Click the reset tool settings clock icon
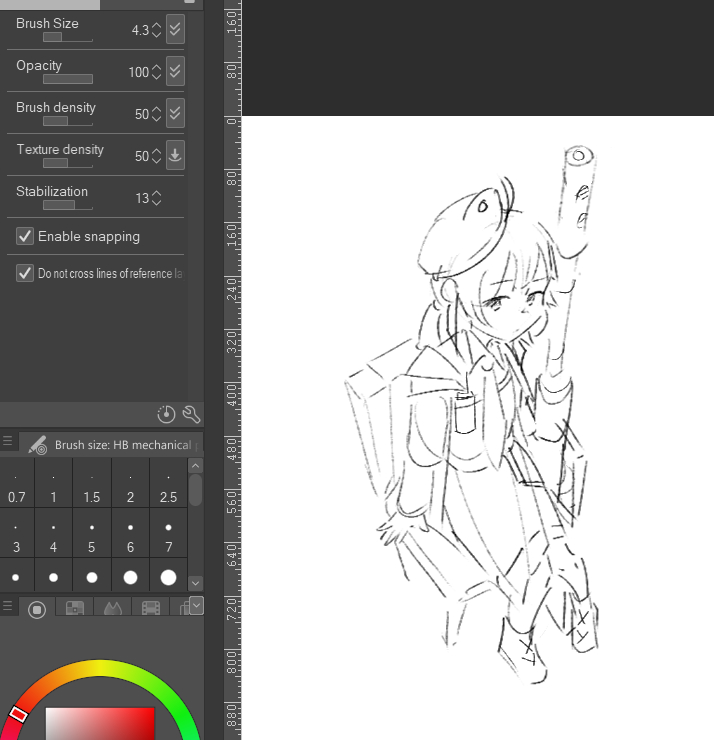714x740 pixels. pos(167,414)
